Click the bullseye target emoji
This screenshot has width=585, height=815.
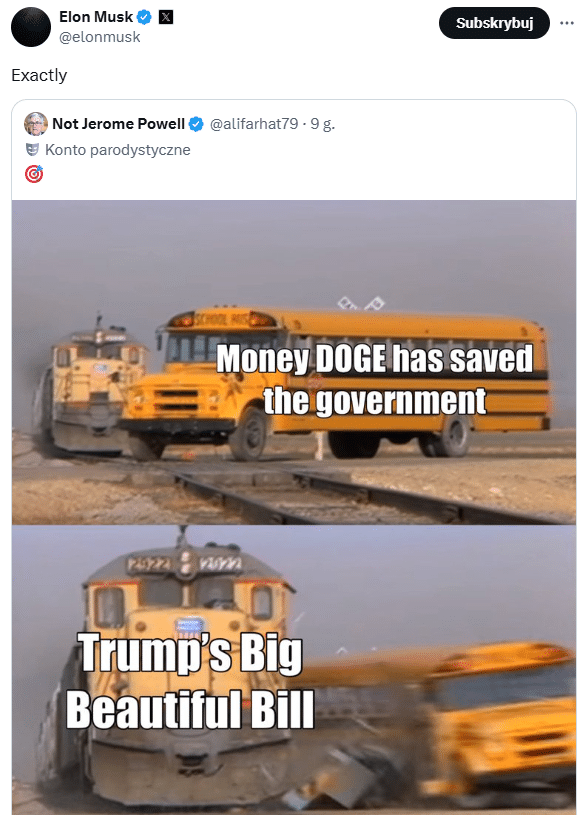(34, 174)
